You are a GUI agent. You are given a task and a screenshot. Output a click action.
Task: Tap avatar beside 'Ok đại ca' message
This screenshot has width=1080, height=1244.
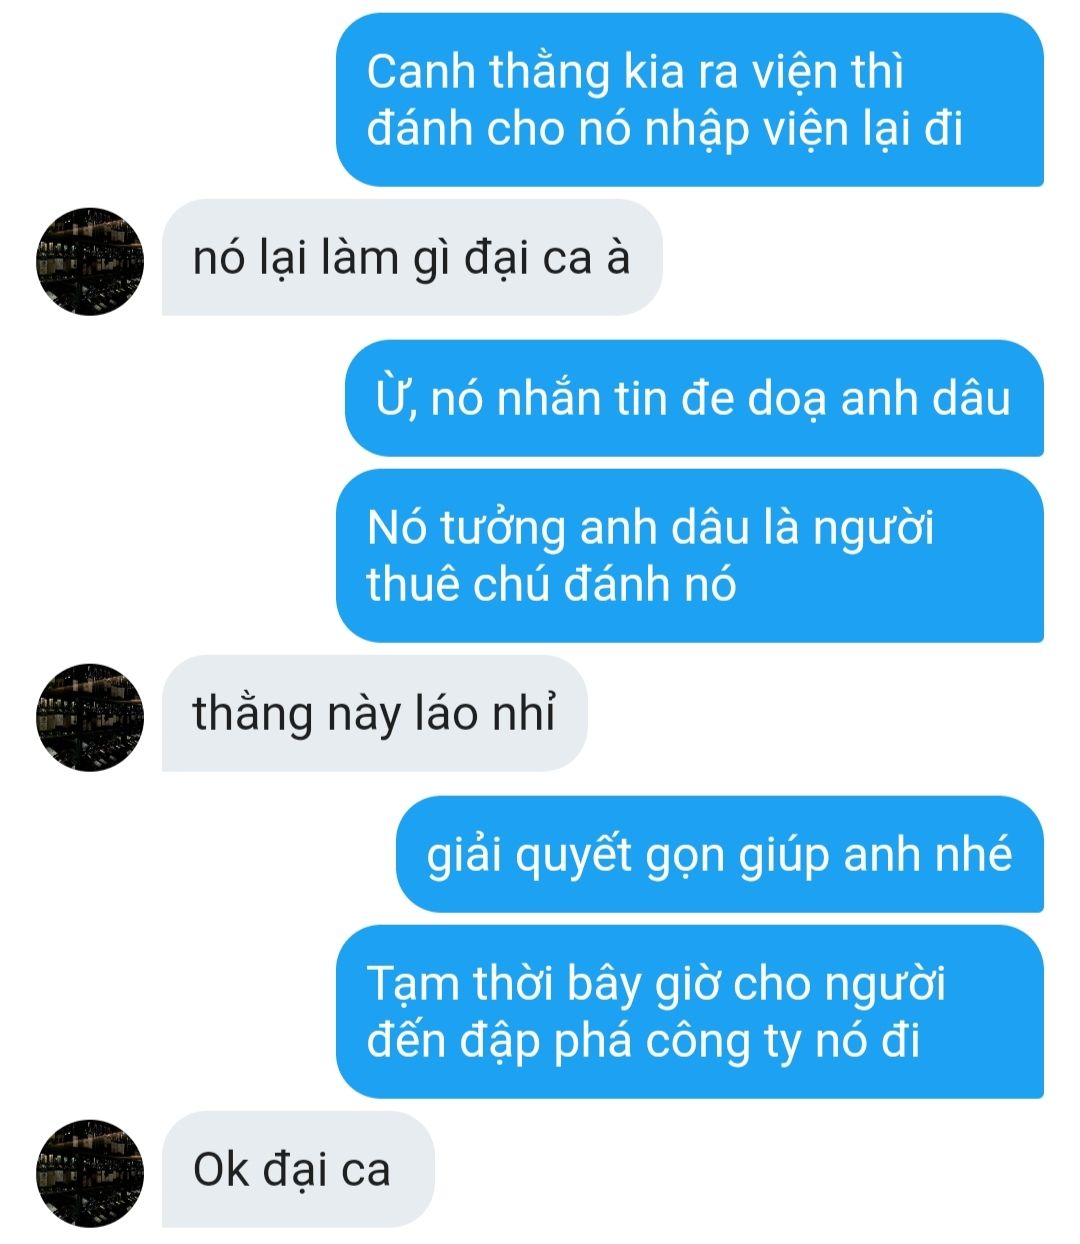90,1173
